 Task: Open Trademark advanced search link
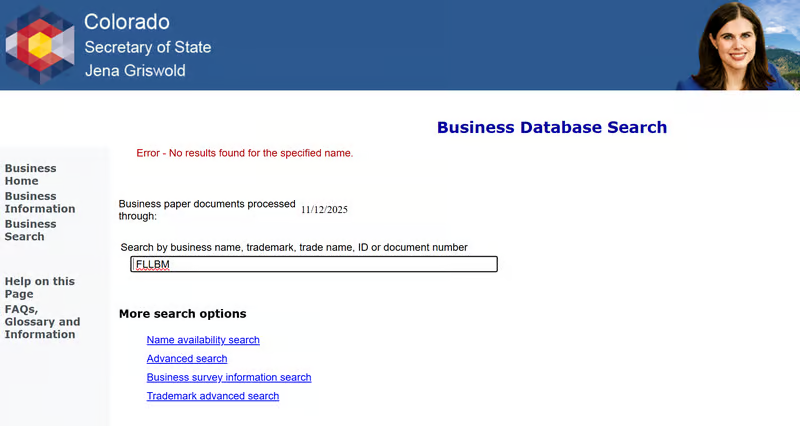213,397
